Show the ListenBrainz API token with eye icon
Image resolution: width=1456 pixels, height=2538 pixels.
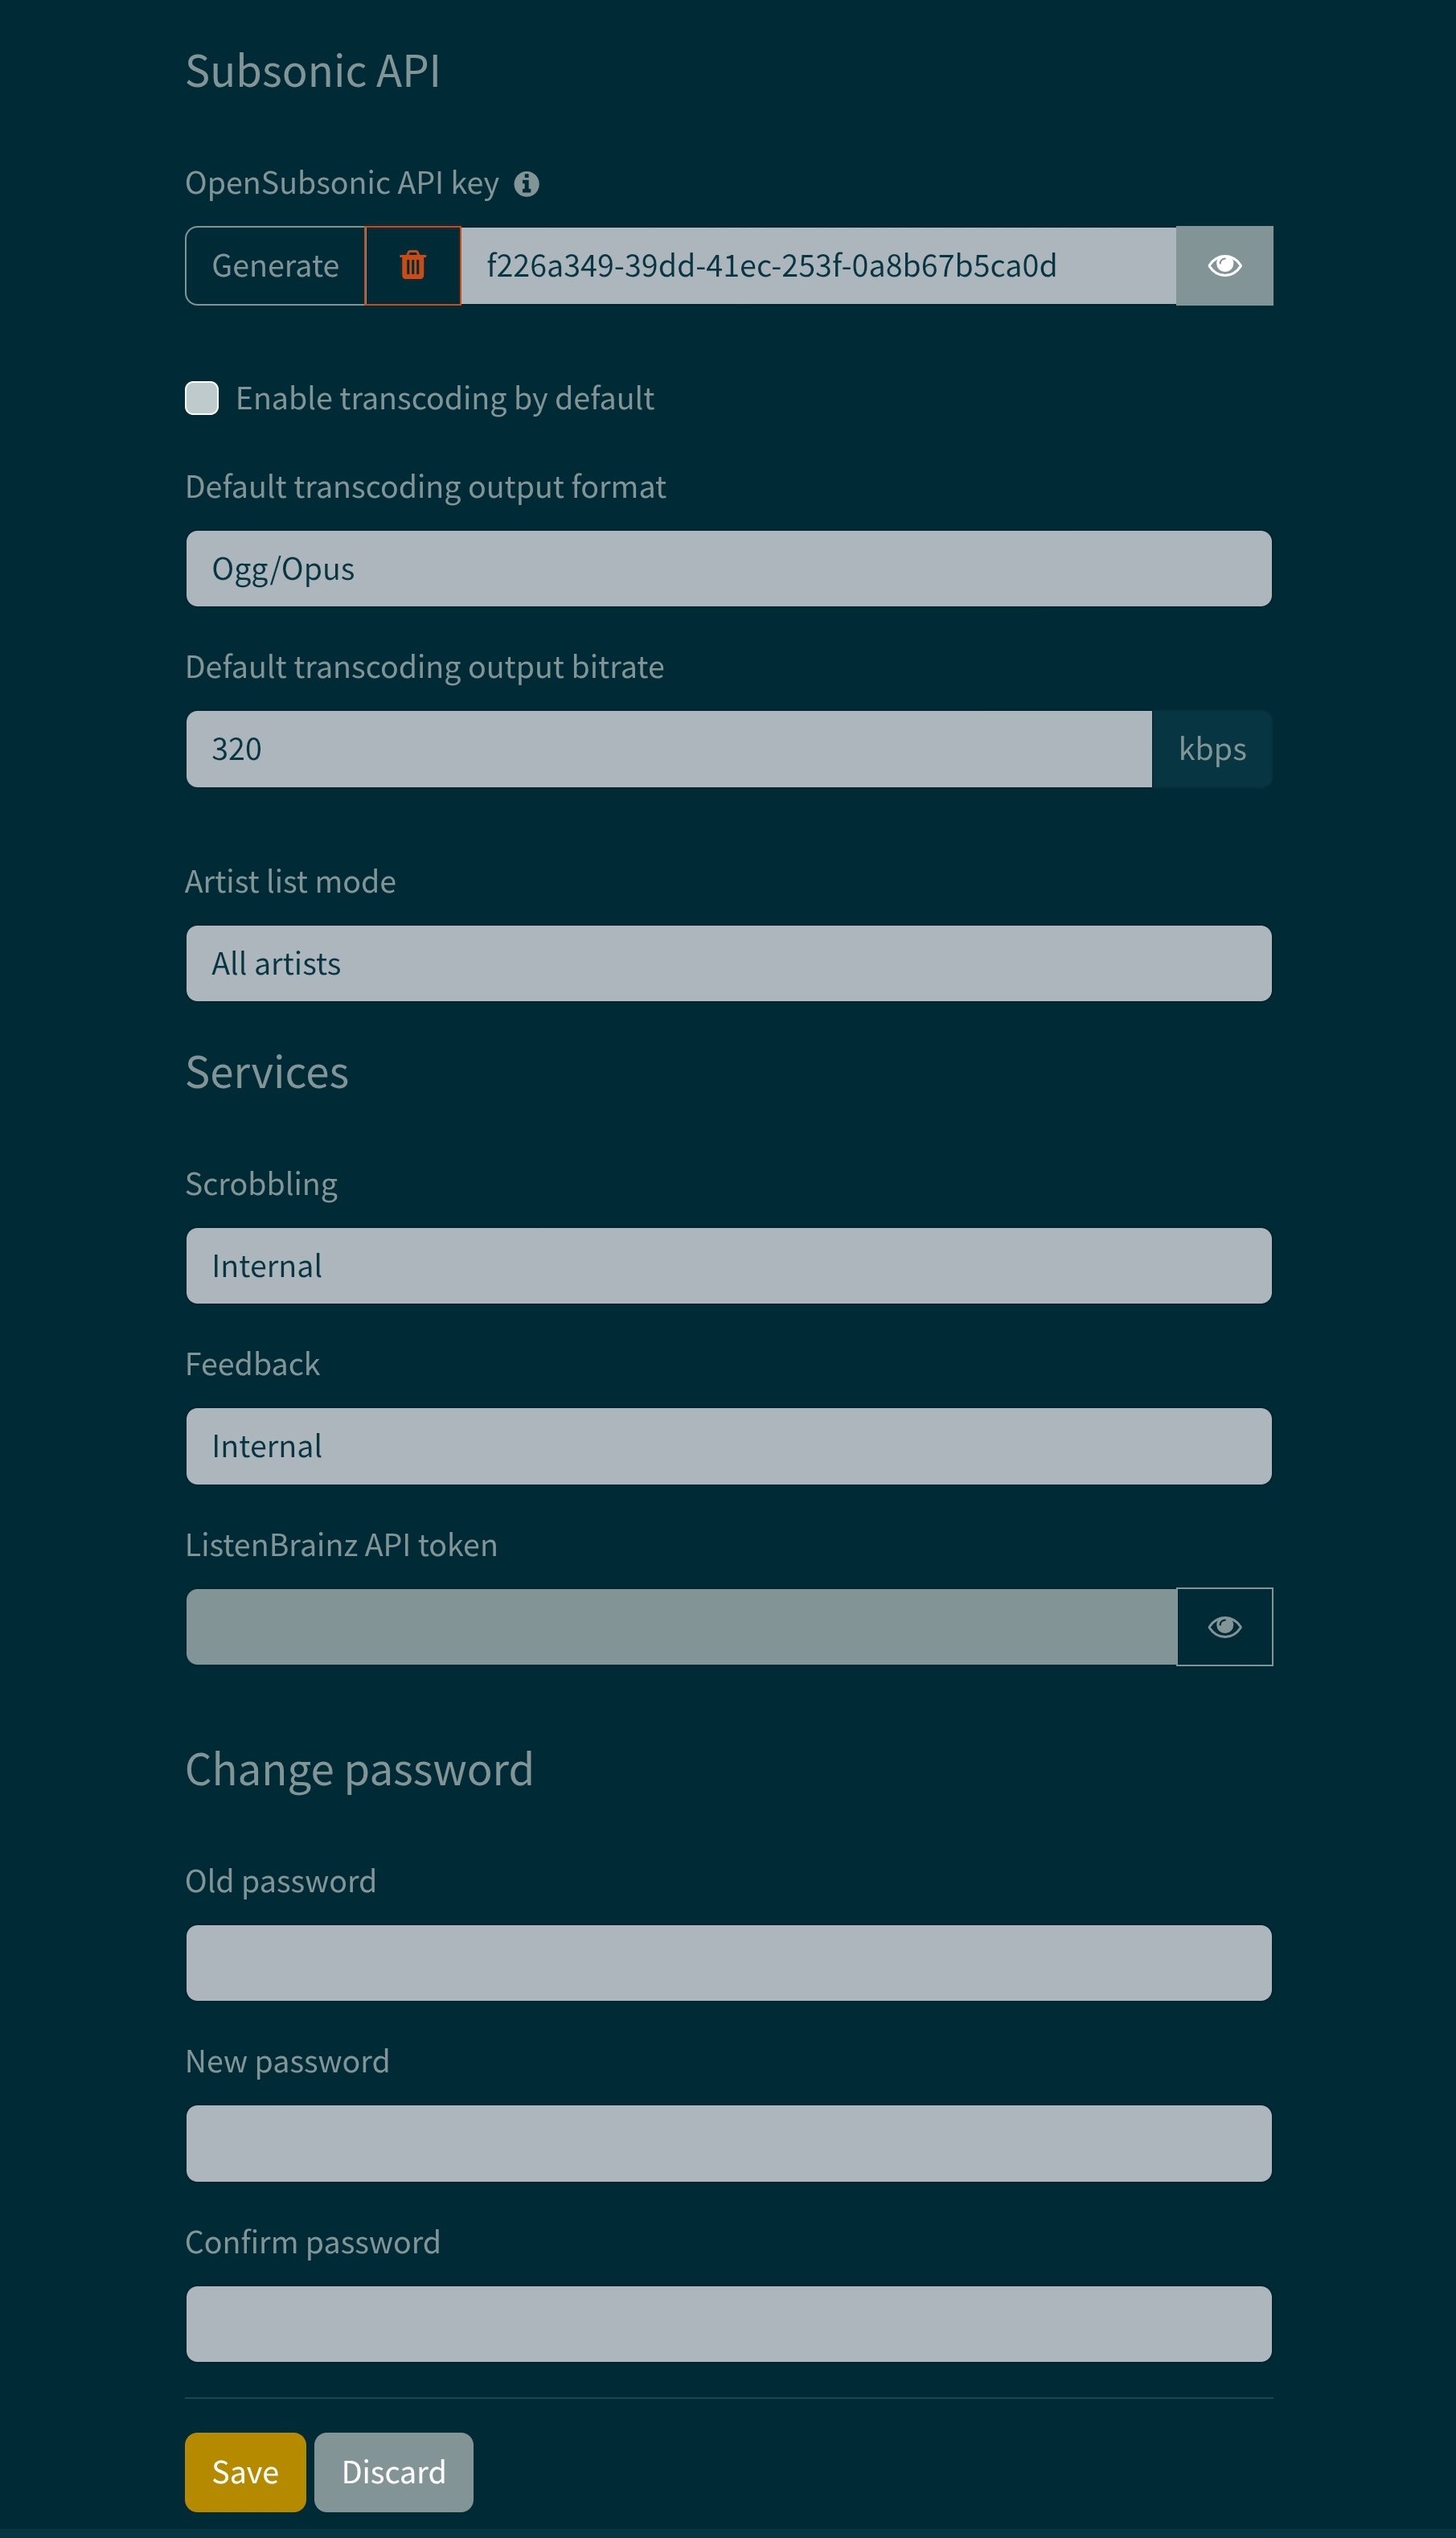pyautogui.click(x=1224, y=1627)
